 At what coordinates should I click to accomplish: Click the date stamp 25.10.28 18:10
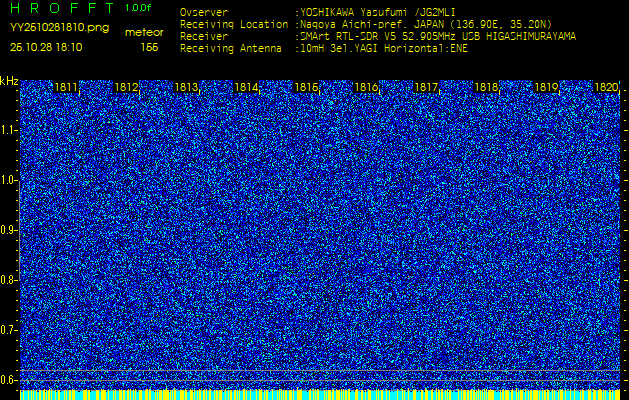click(x=46, y=47)
